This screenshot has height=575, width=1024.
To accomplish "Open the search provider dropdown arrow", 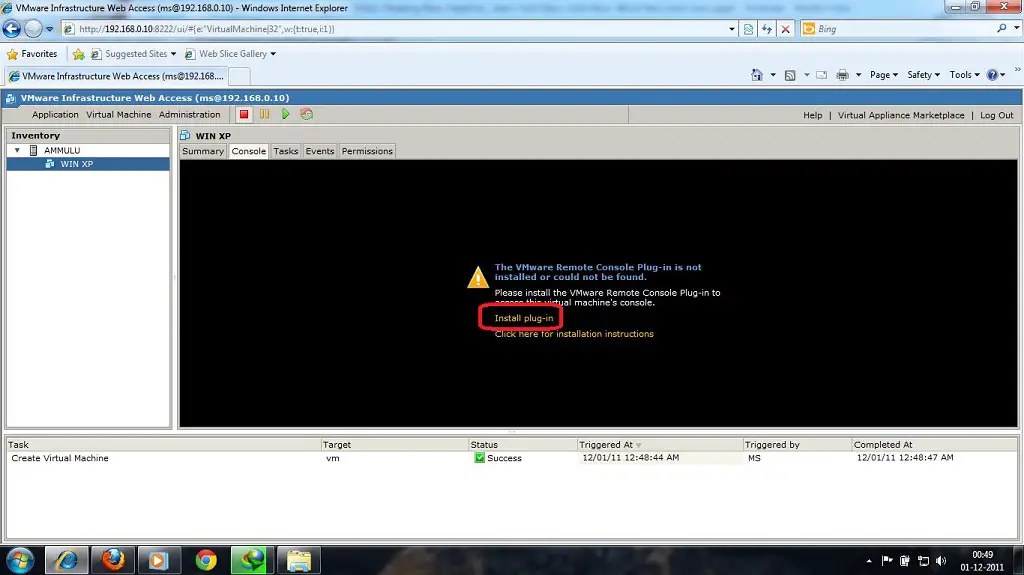I will pos(1016,29).
